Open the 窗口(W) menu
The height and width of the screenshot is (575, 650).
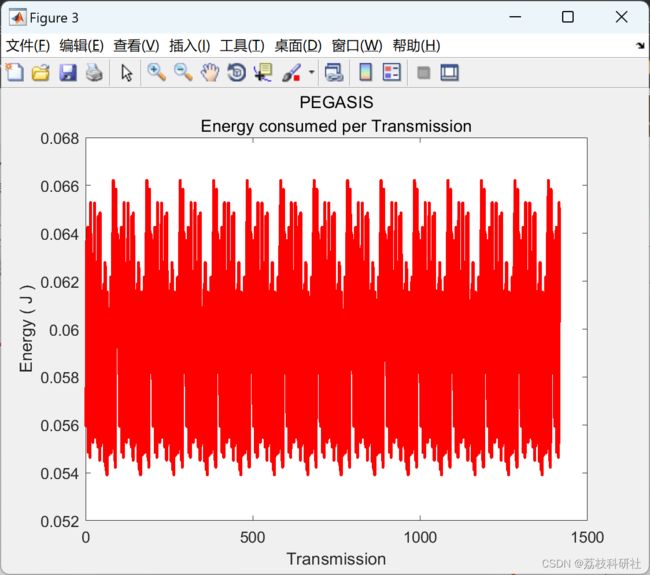357,46
